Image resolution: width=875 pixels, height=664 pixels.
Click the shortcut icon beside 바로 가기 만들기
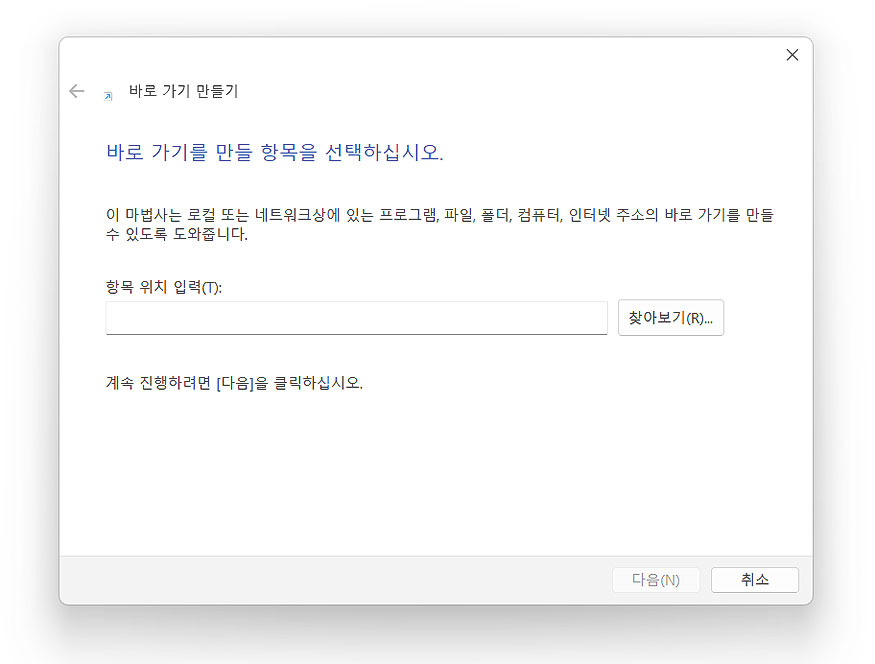pyautogui.click(x=108, y=96)
